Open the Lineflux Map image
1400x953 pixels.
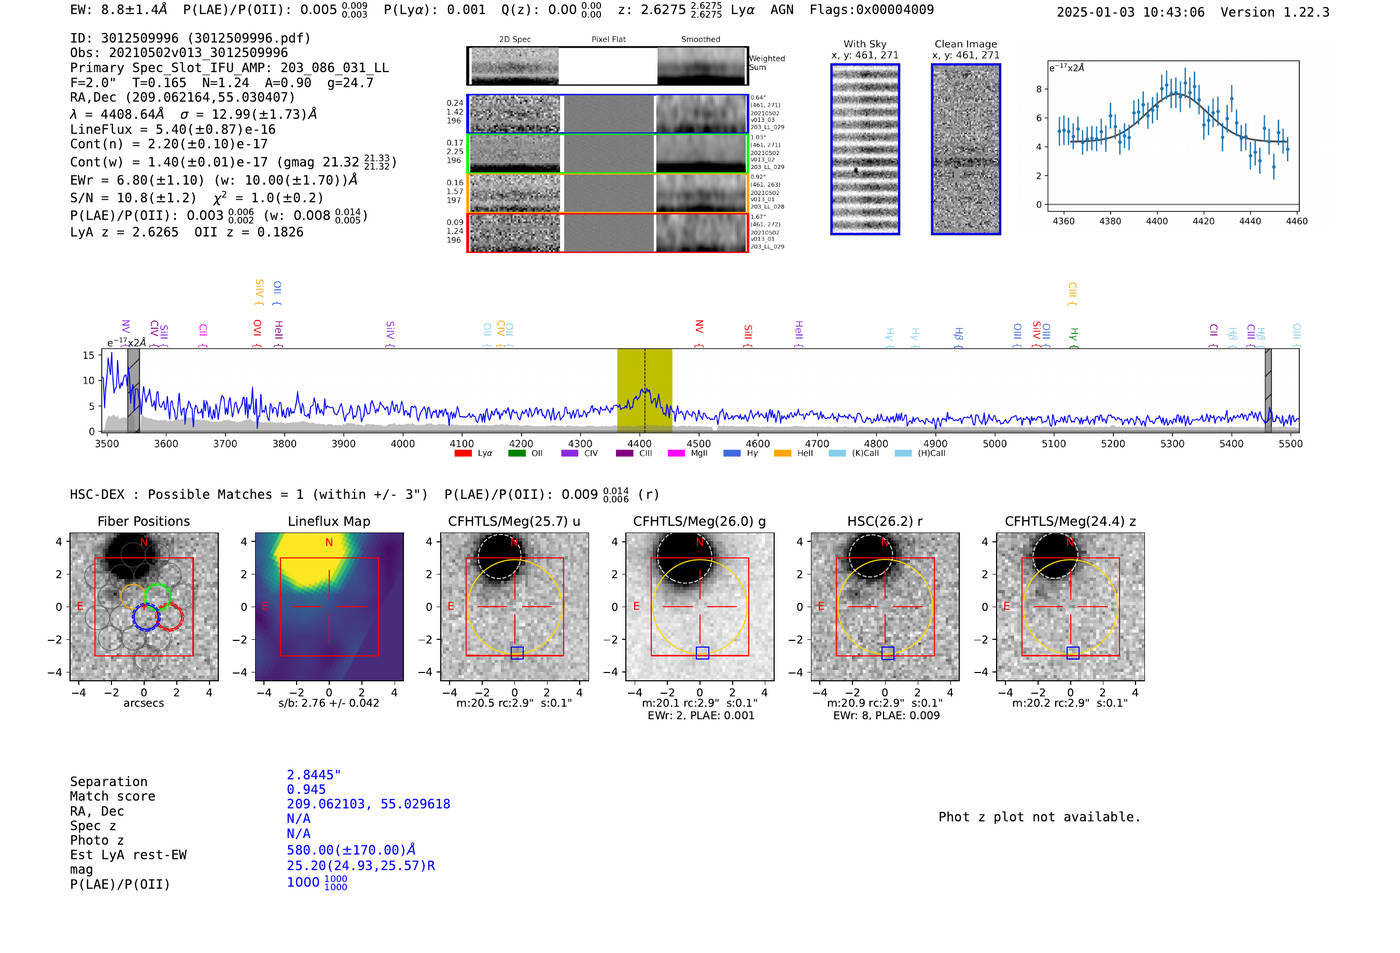pyautogui.click(x=329, y=607)
